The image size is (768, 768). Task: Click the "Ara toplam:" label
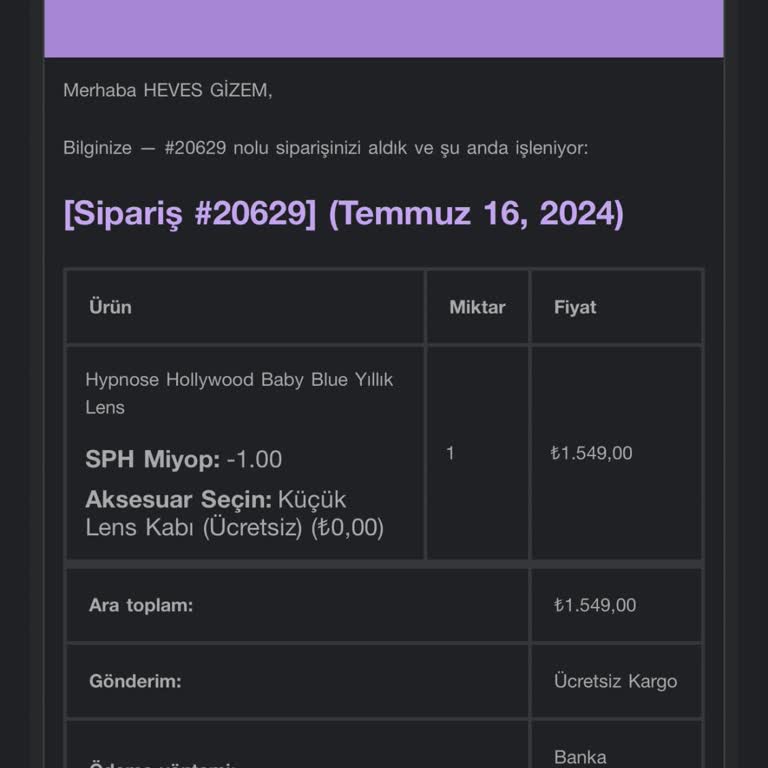point(141,605)
